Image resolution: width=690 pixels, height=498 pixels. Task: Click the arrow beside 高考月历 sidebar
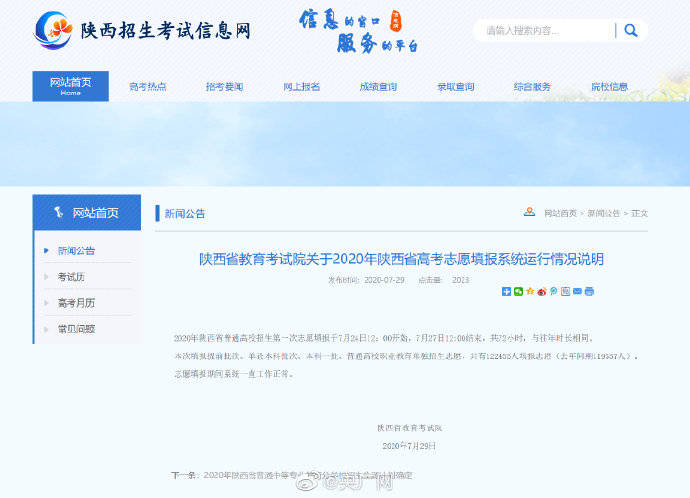[46, 303]
